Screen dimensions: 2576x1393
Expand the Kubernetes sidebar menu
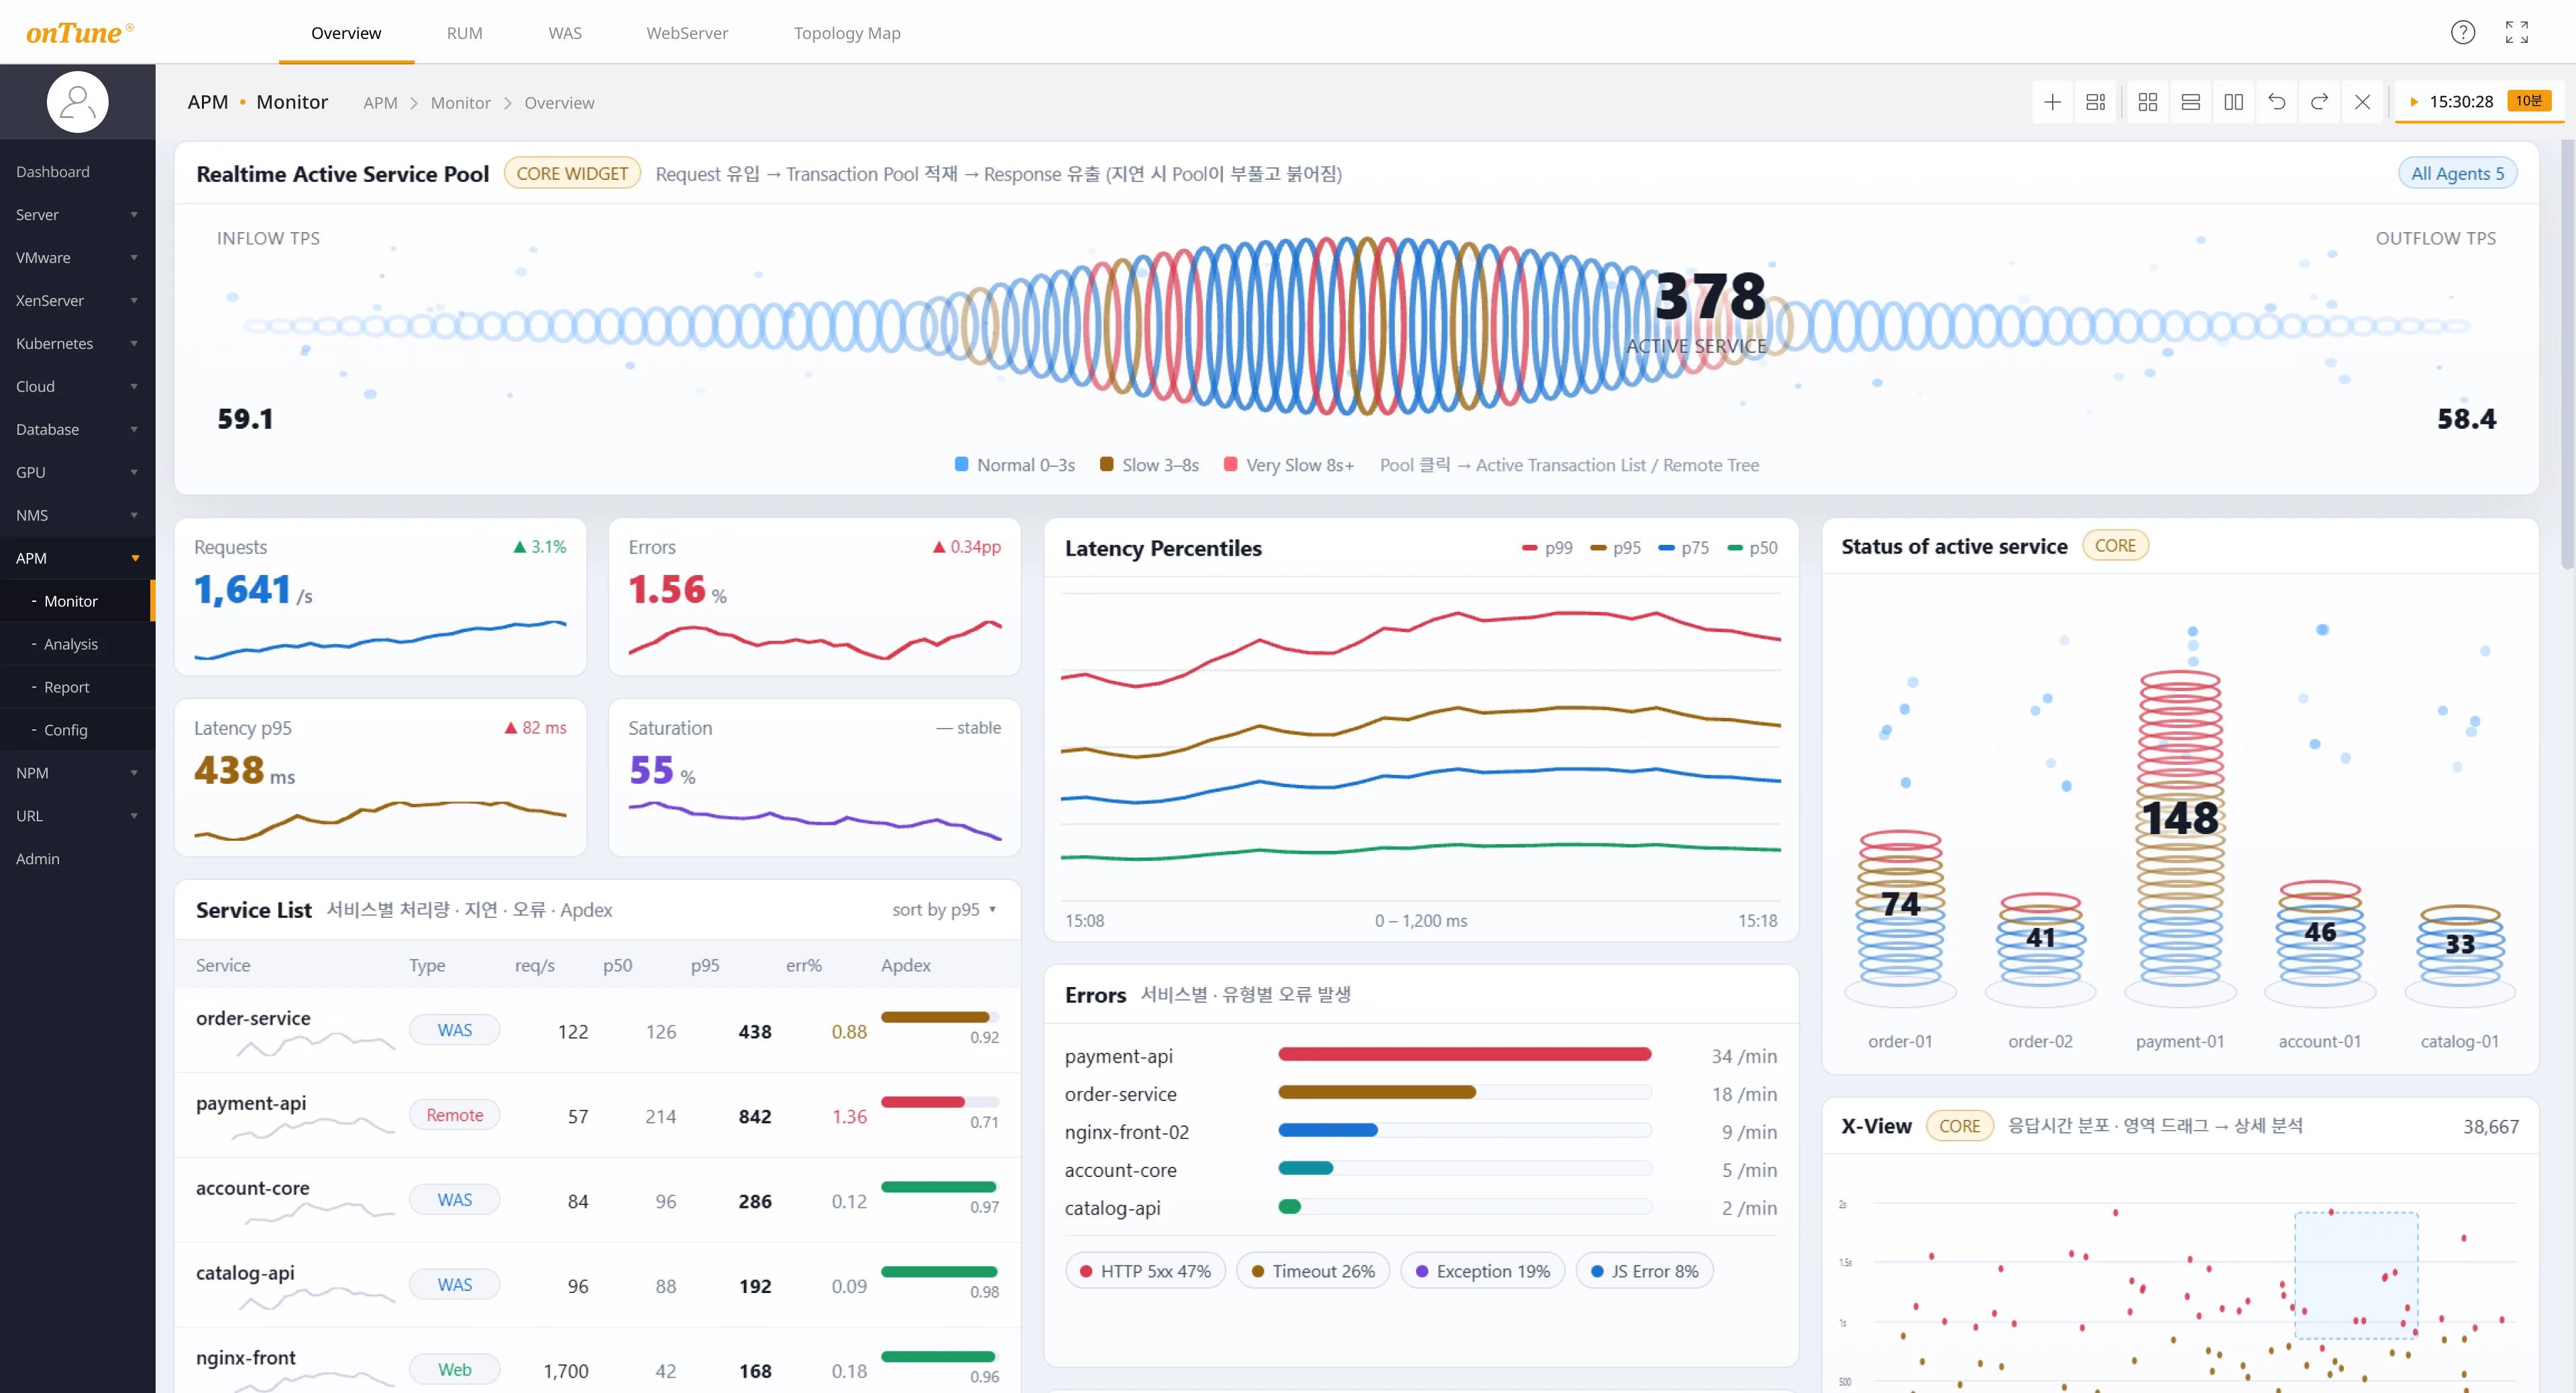point(77,343)
